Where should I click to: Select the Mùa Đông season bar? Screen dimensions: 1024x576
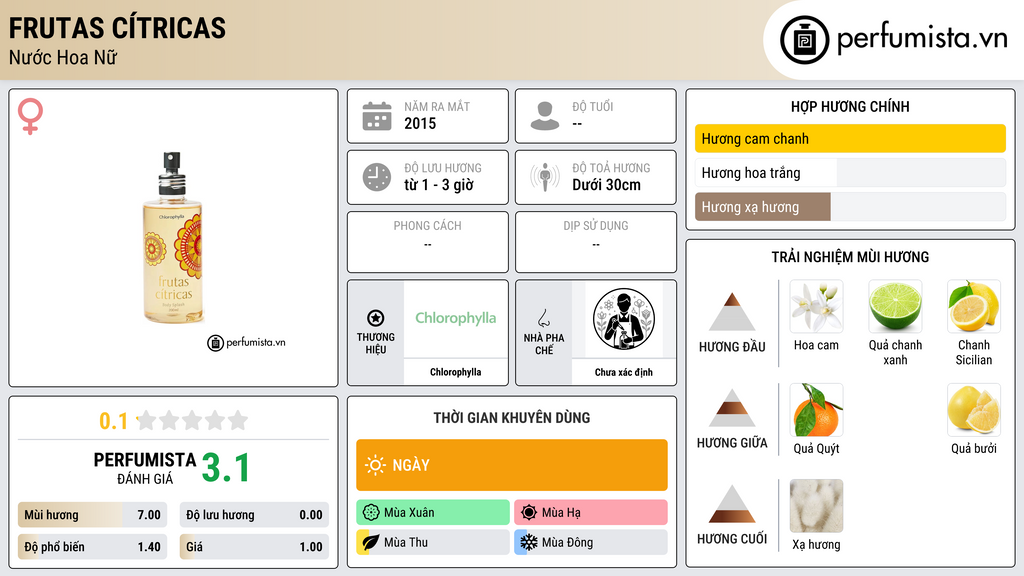click(591, 542)
